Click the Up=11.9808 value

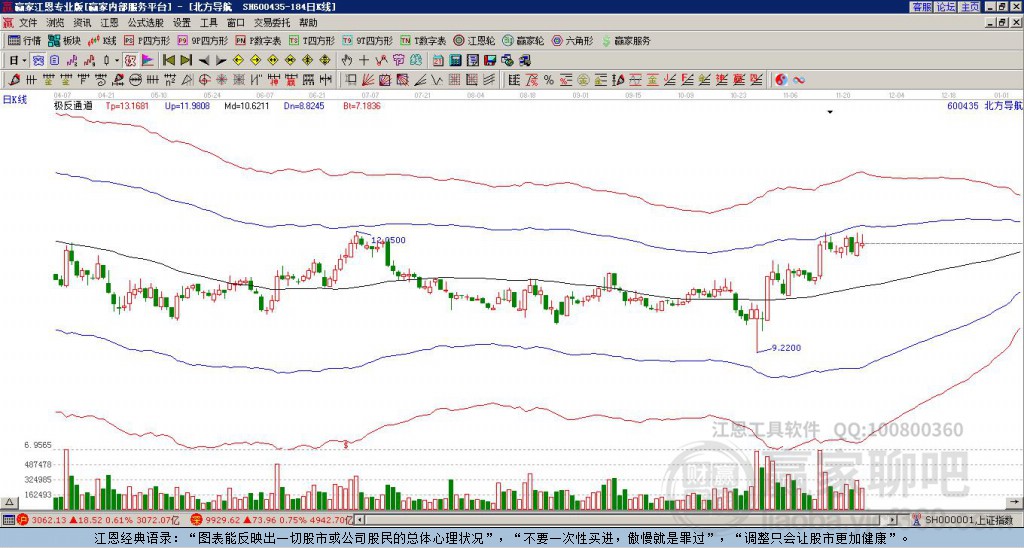tap(187, 105)
